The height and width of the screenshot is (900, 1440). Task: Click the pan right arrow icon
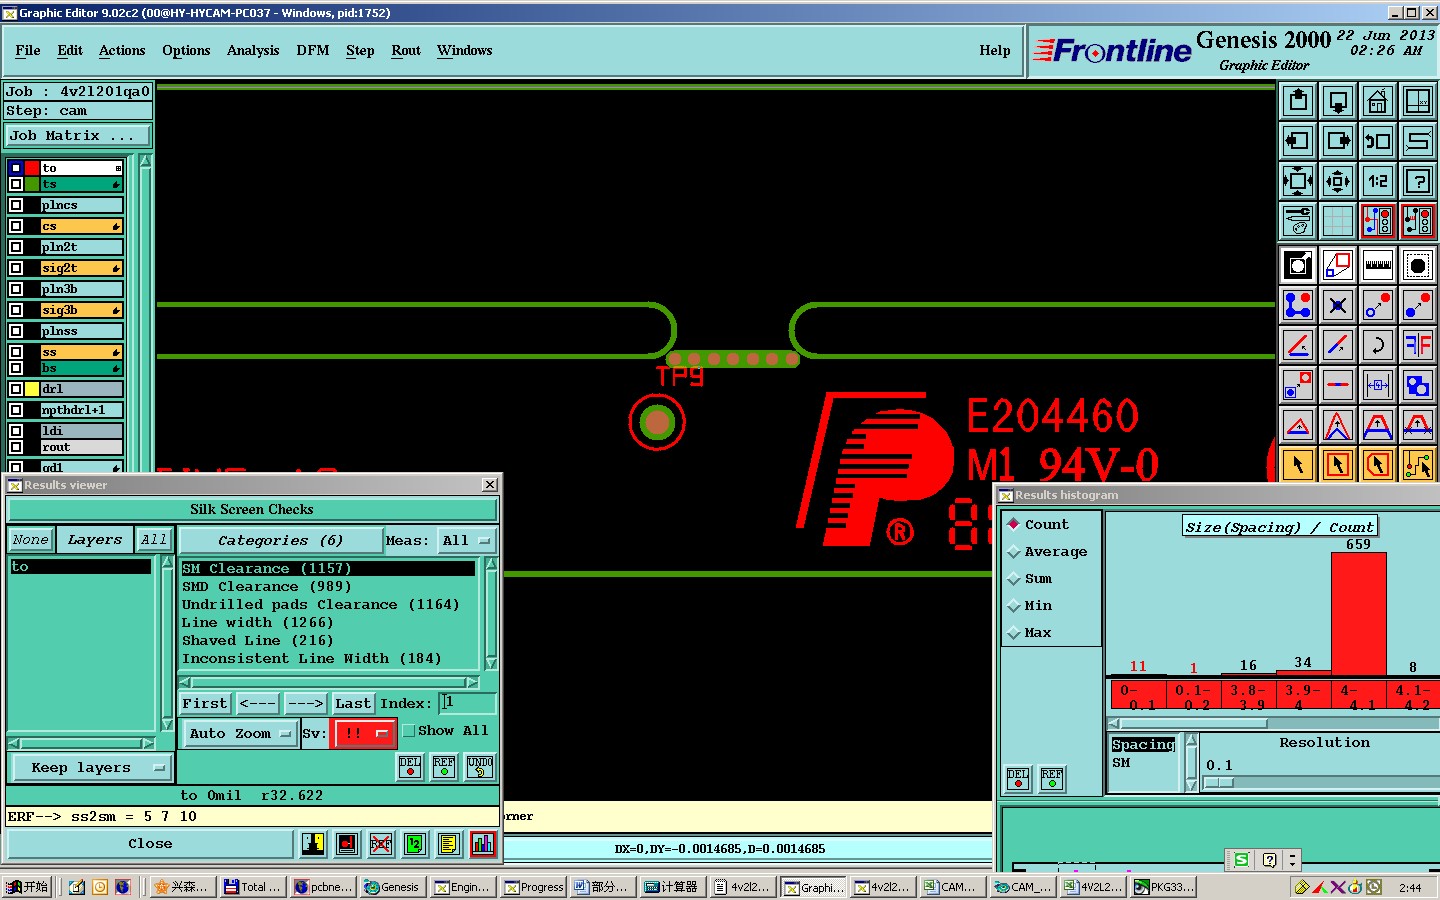pyautogui.click(x=1338, y=141)
